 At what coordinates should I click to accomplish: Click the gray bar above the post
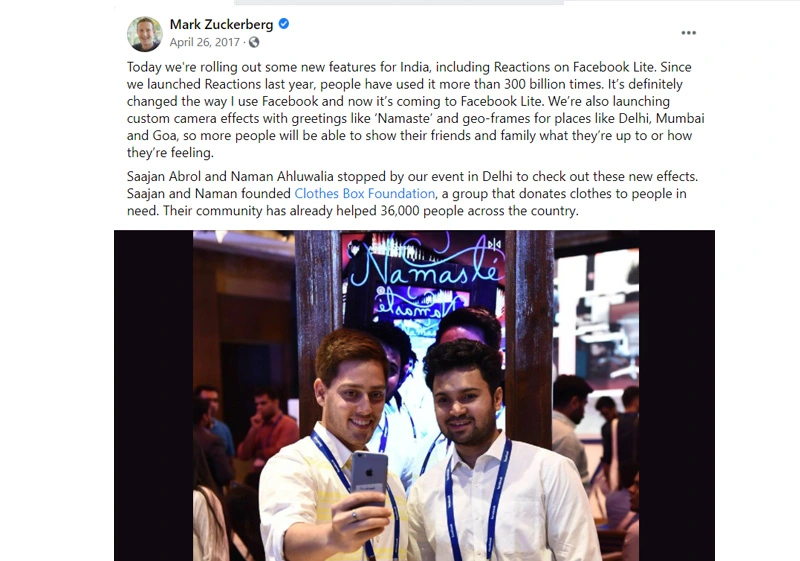(399, 3)
